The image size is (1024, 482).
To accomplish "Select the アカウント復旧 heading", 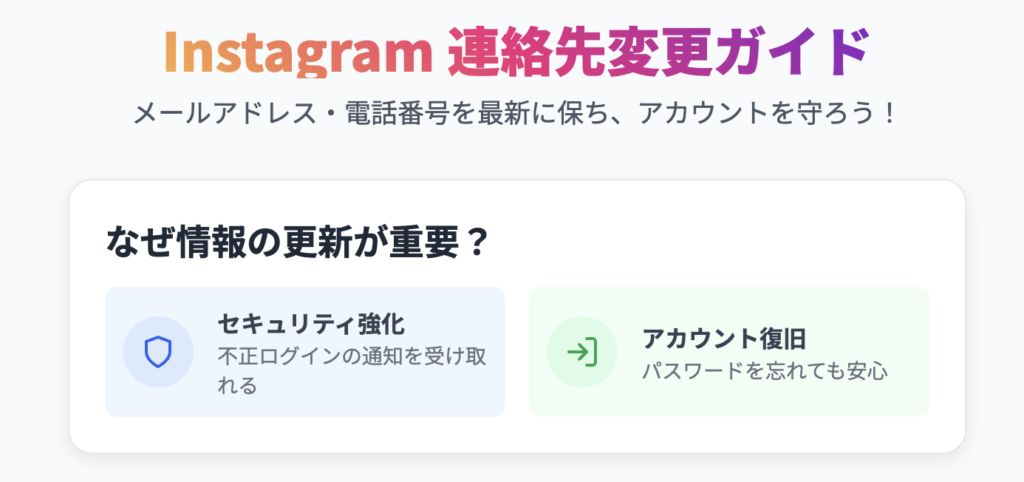I will pyautogui.click(x=724, y=339).
